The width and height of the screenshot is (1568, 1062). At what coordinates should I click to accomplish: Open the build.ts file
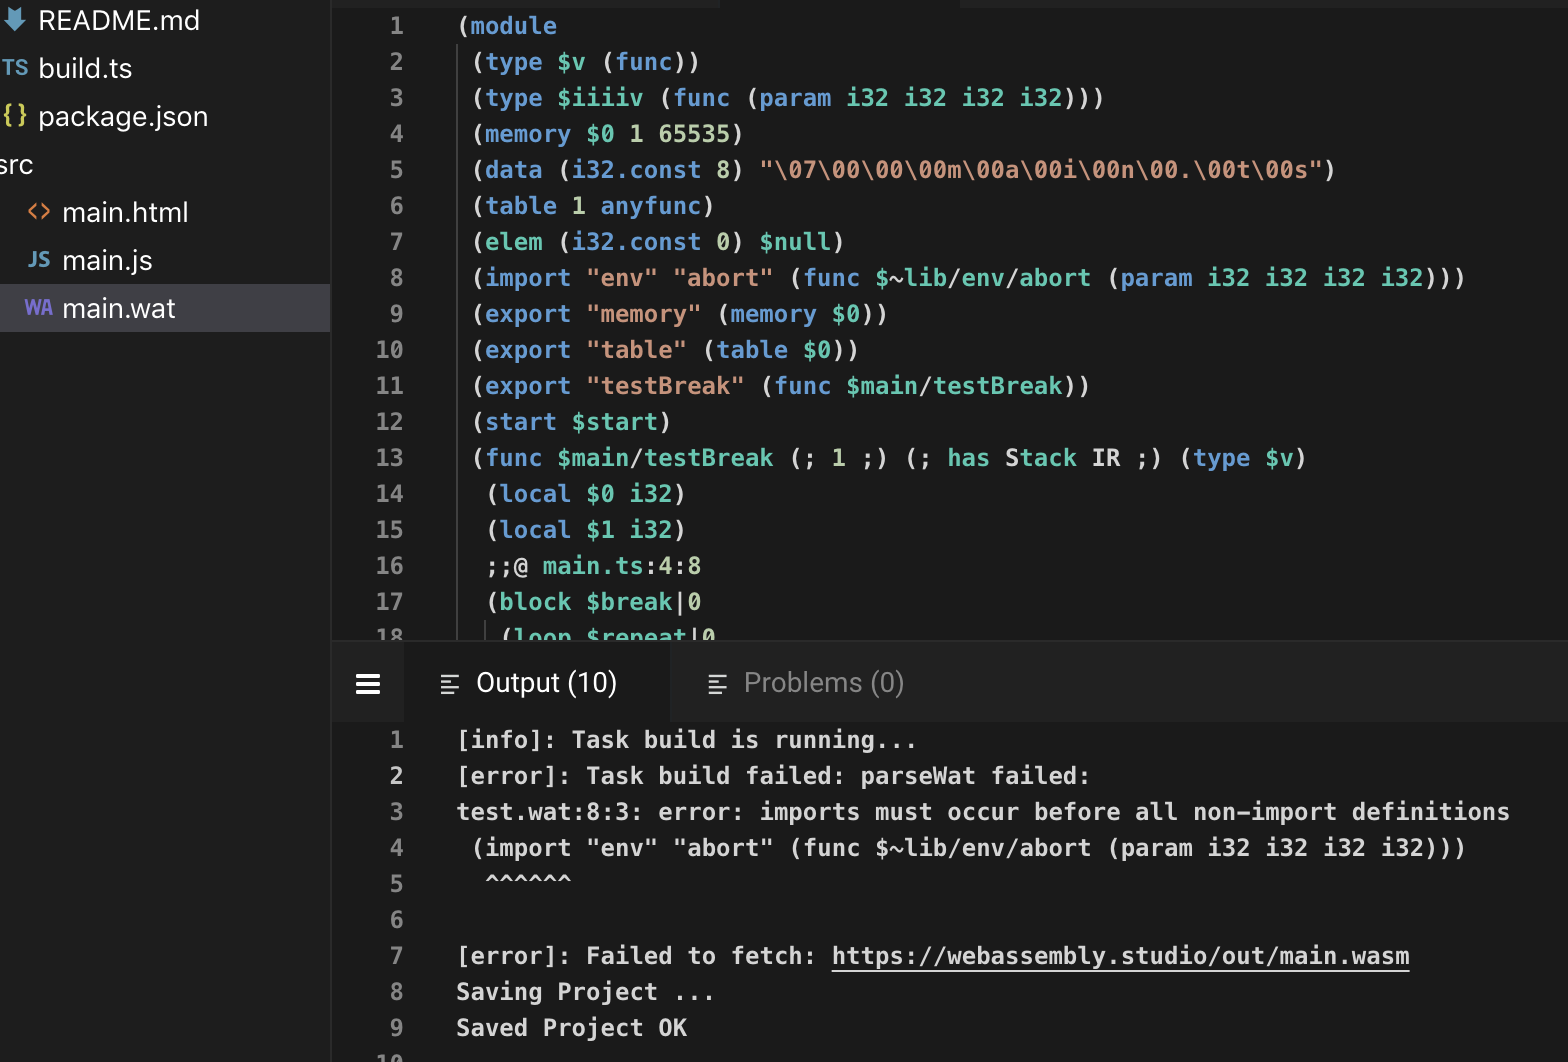click(x=85, y=68)
